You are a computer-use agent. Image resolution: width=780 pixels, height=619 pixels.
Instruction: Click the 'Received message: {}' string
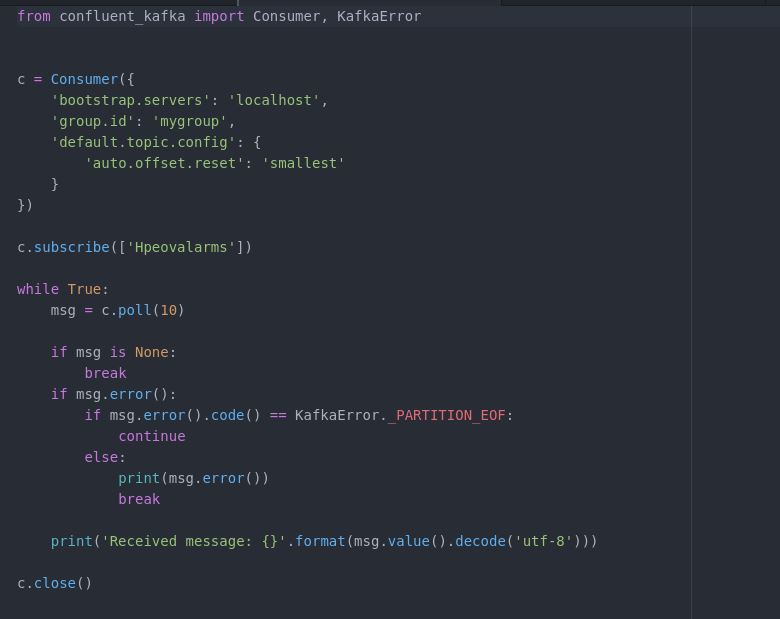(194, 541)
